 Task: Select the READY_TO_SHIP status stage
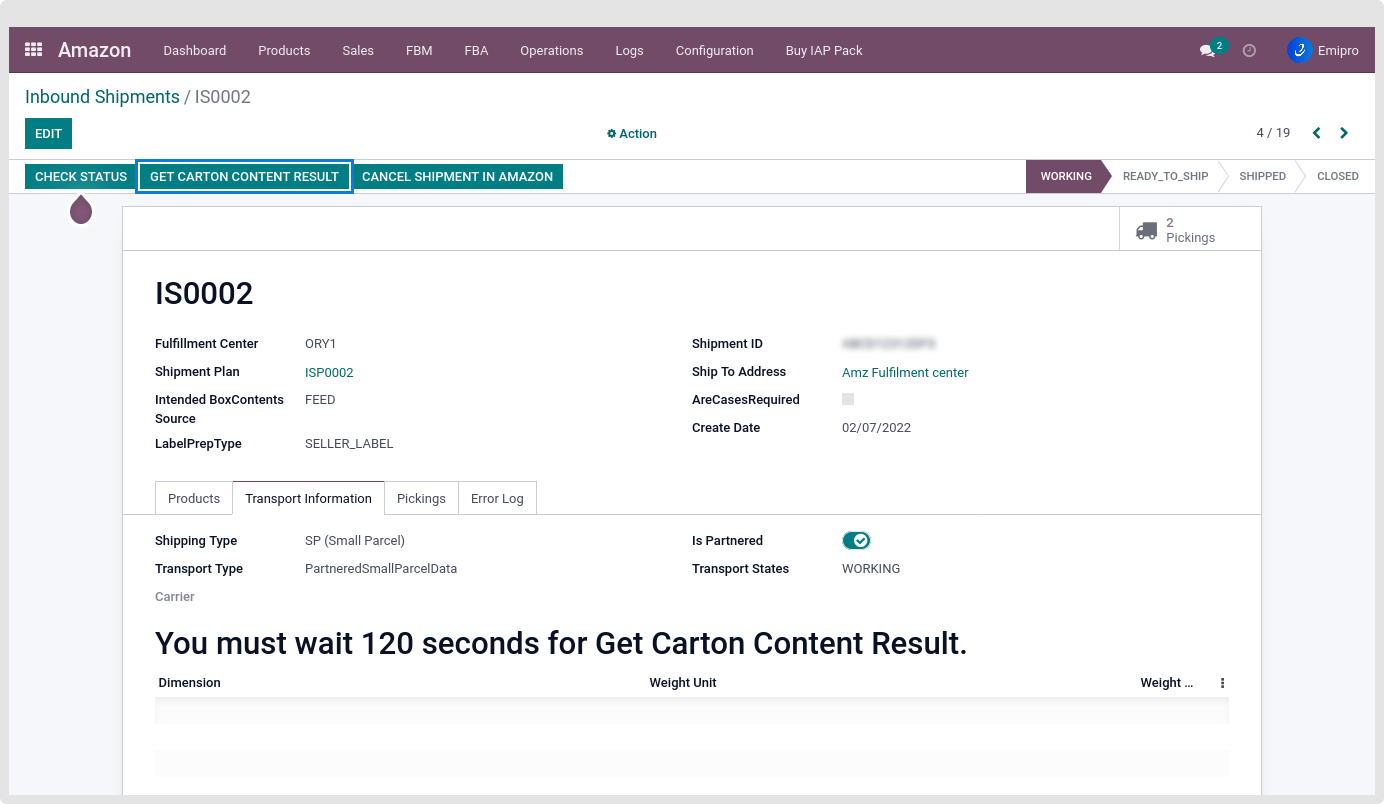click(x=1165, y=176)
